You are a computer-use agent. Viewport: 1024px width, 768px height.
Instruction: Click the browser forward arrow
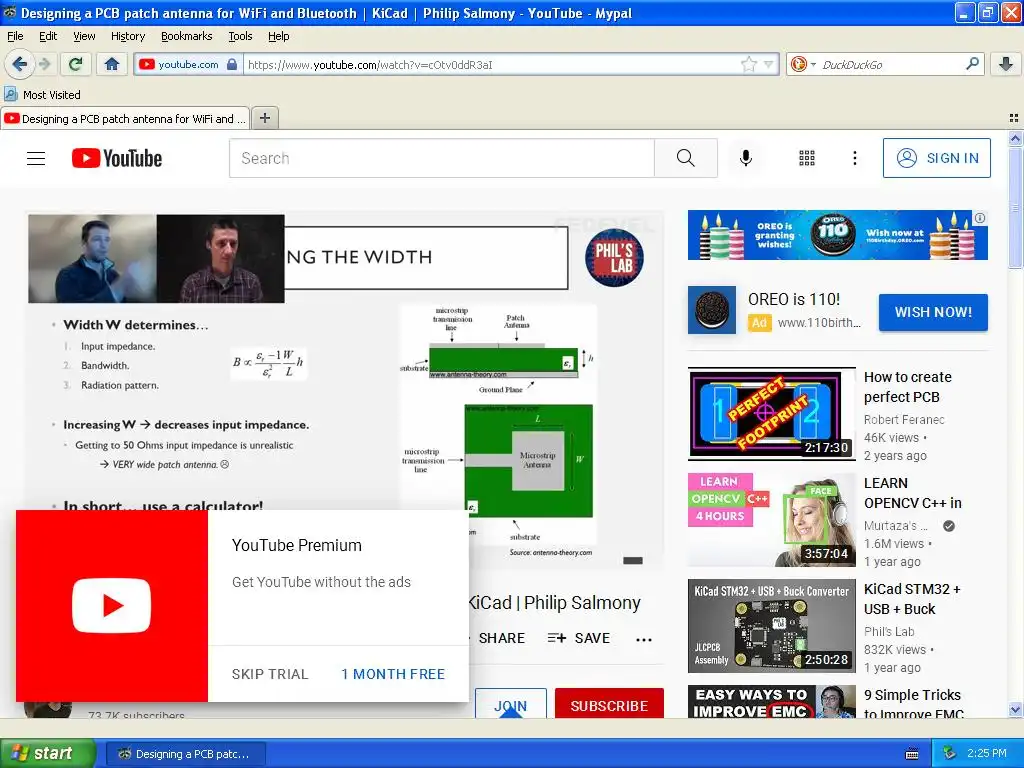pyautogui.click(x=44, y=64)
